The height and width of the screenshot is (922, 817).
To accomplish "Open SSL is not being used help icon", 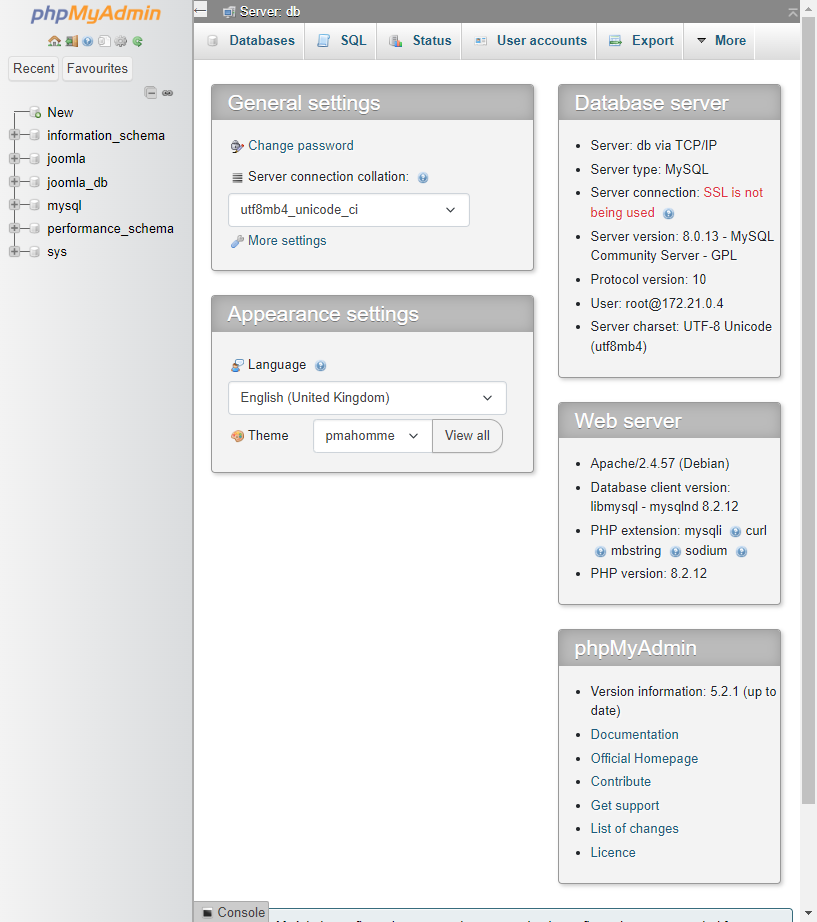I will tap(669, 213).
